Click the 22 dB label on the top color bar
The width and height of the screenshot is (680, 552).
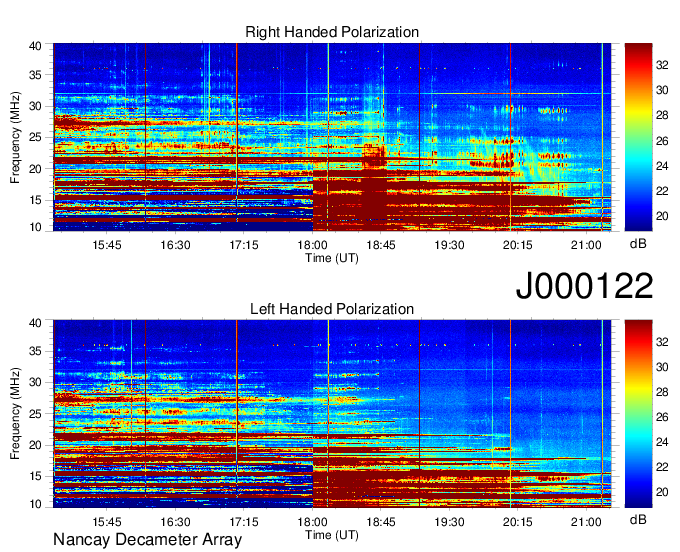coord(662,191)
